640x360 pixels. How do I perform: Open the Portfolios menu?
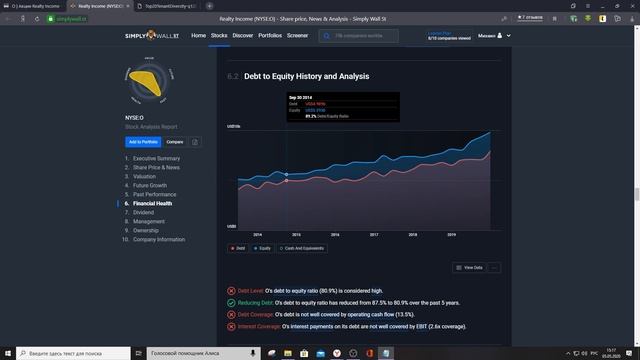270,36
